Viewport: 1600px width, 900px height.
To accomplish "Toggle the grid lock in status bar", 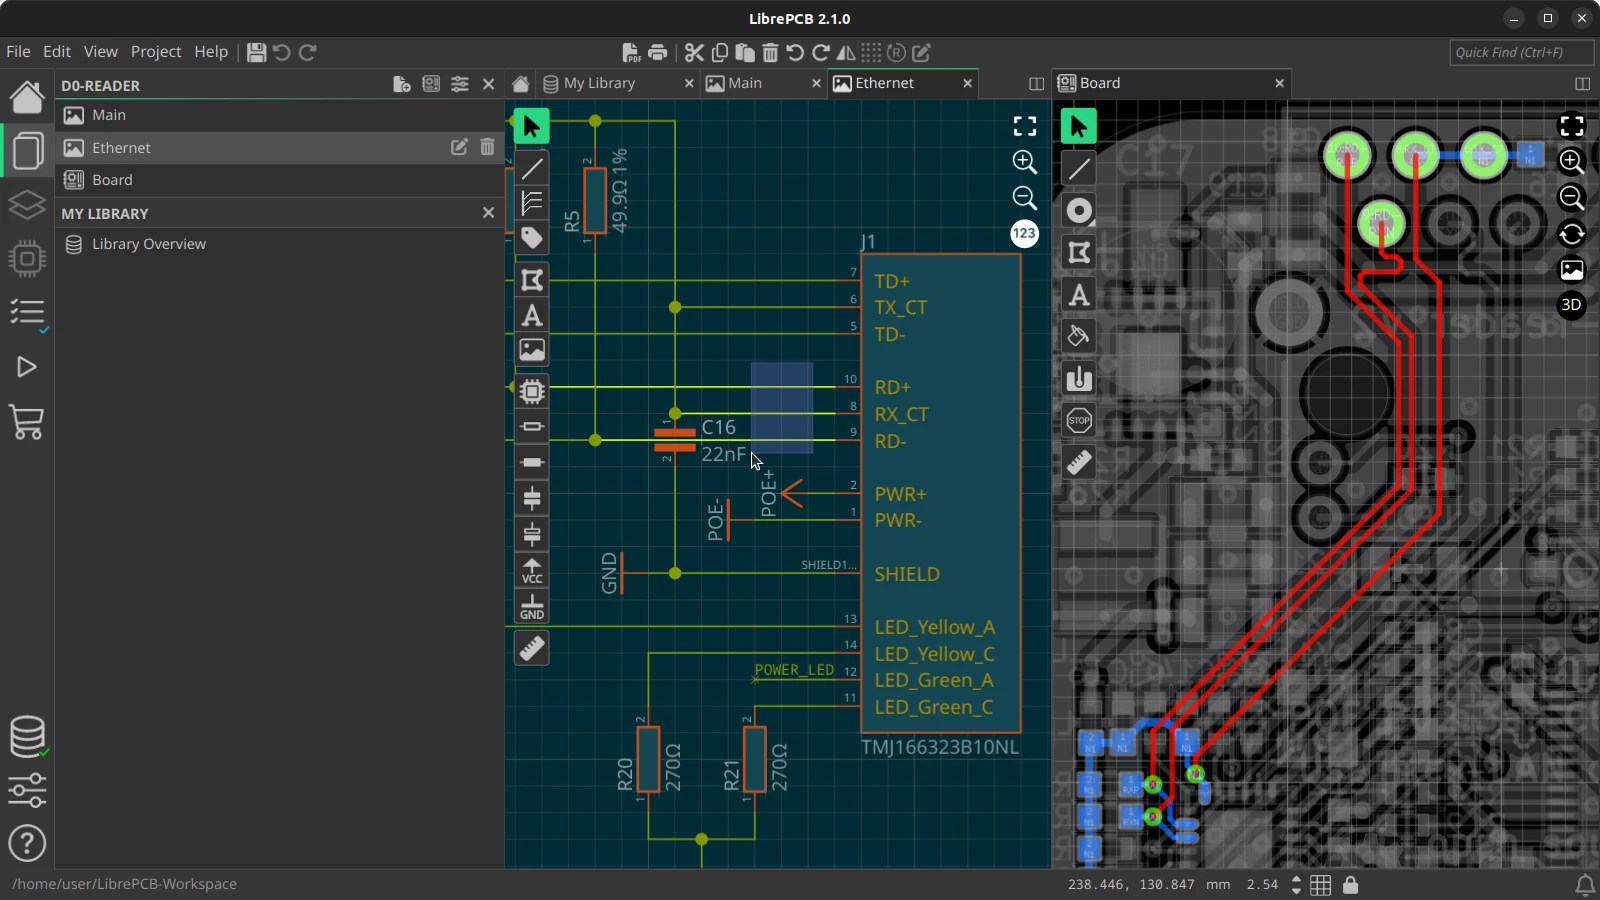I will coord(1351,885).
